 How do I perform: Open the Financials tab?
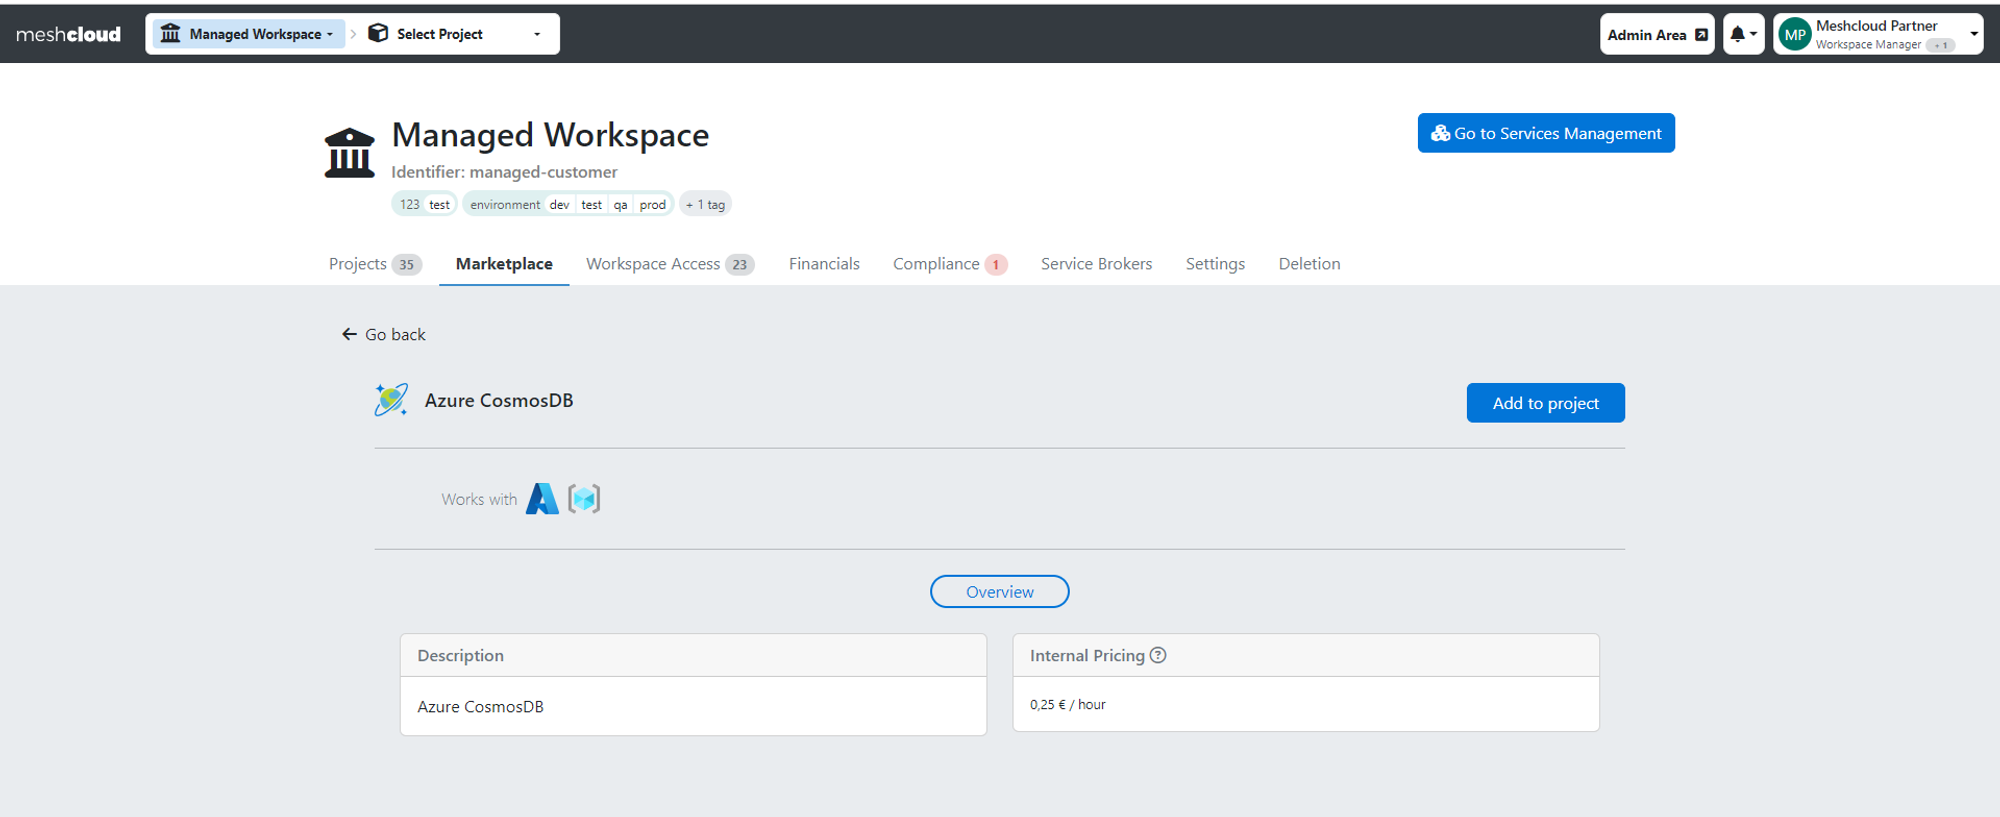coord(824,264)
